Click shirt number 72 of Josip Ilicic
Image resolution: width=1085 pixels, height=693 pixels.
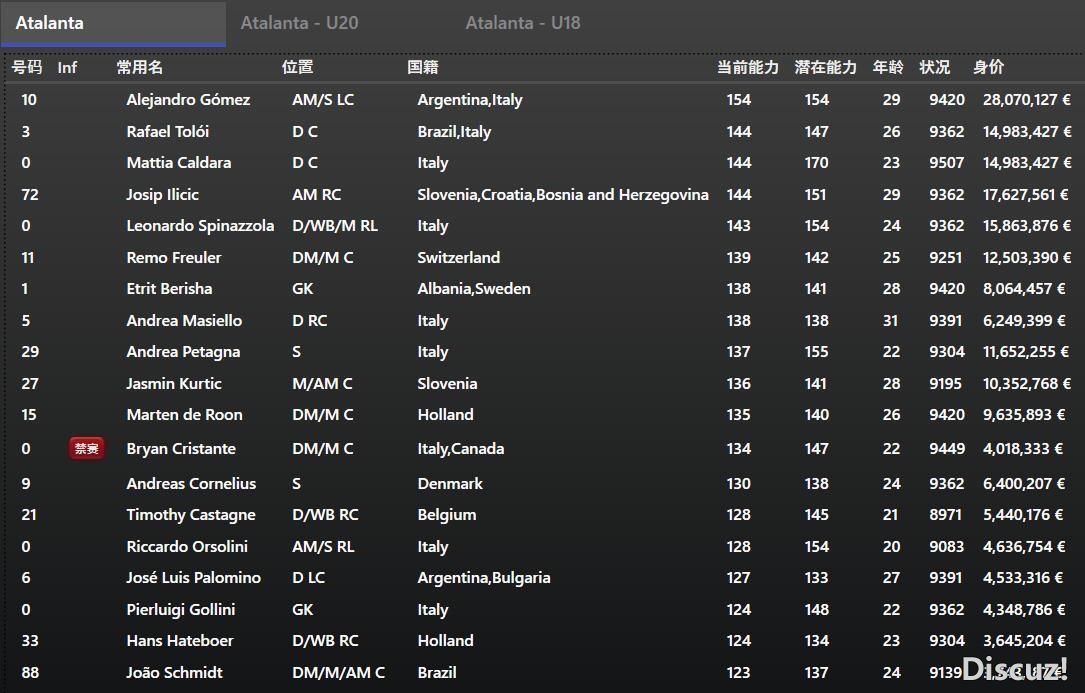[30, 195]
